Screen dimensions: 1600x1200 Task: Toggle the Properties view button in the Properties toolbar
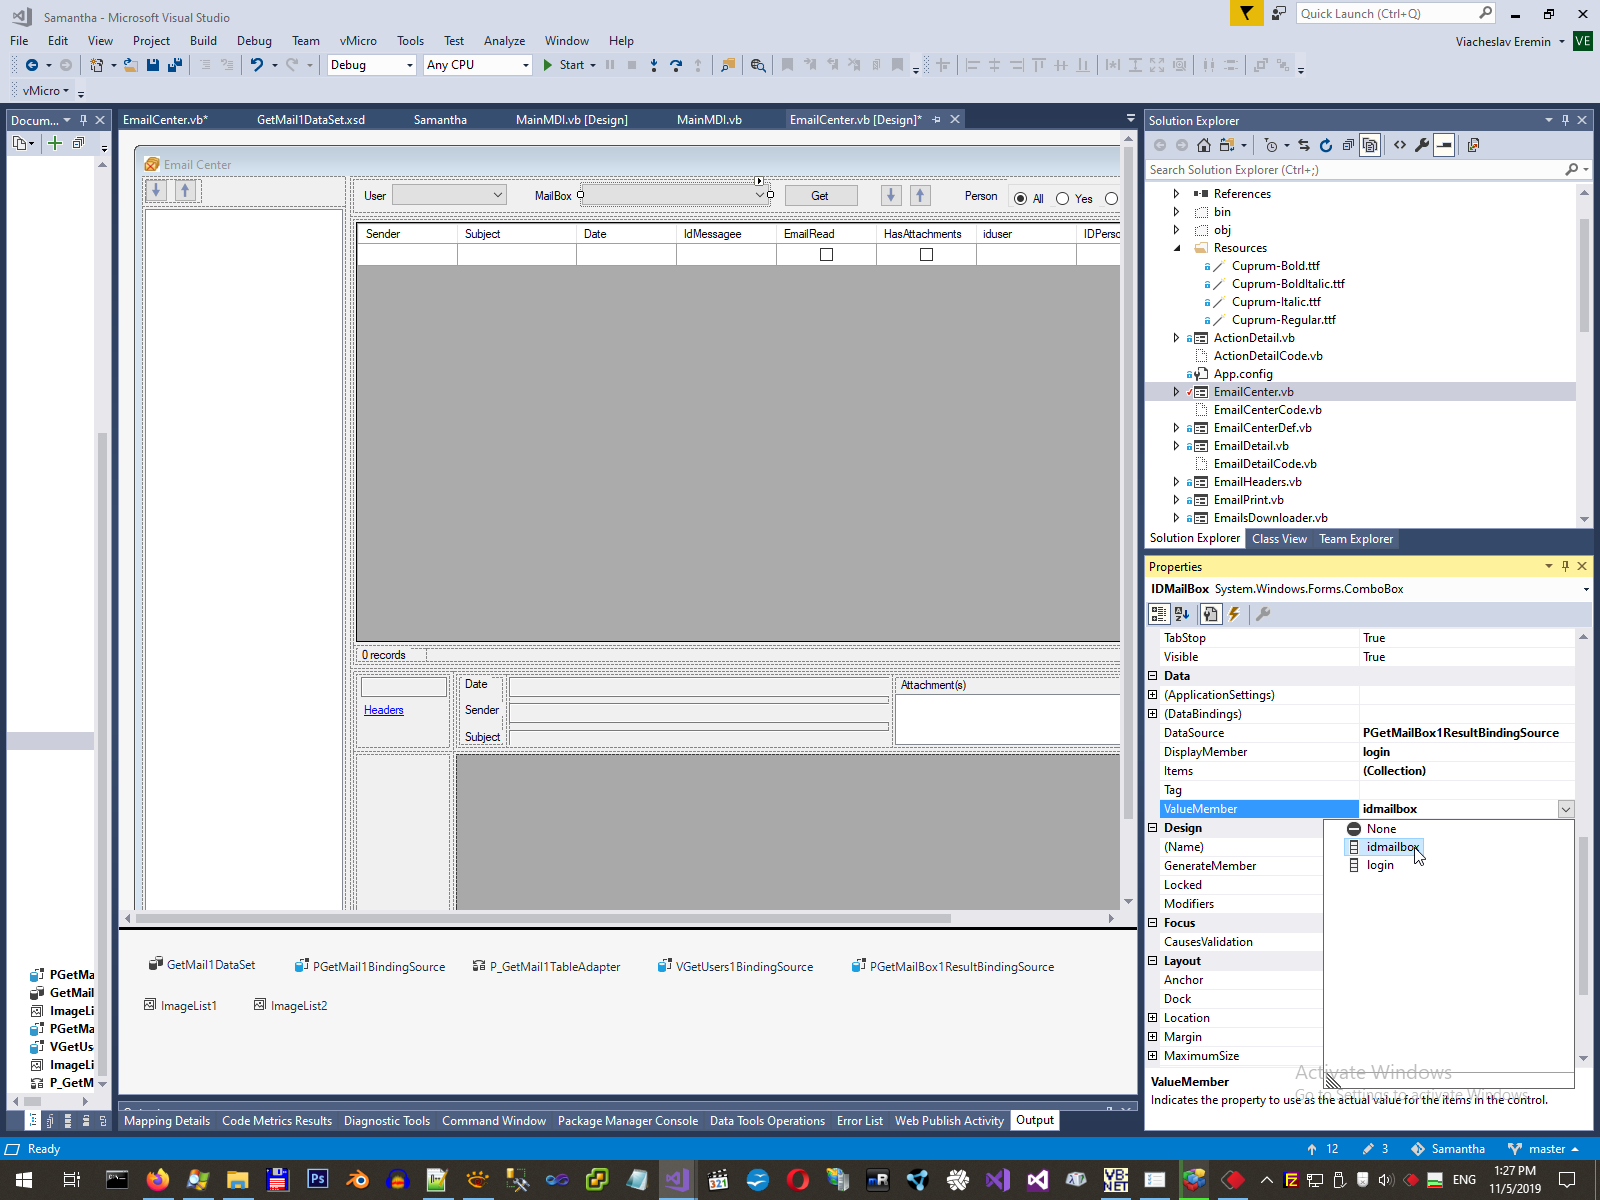pyautogui.click(x=1210, y=614)
